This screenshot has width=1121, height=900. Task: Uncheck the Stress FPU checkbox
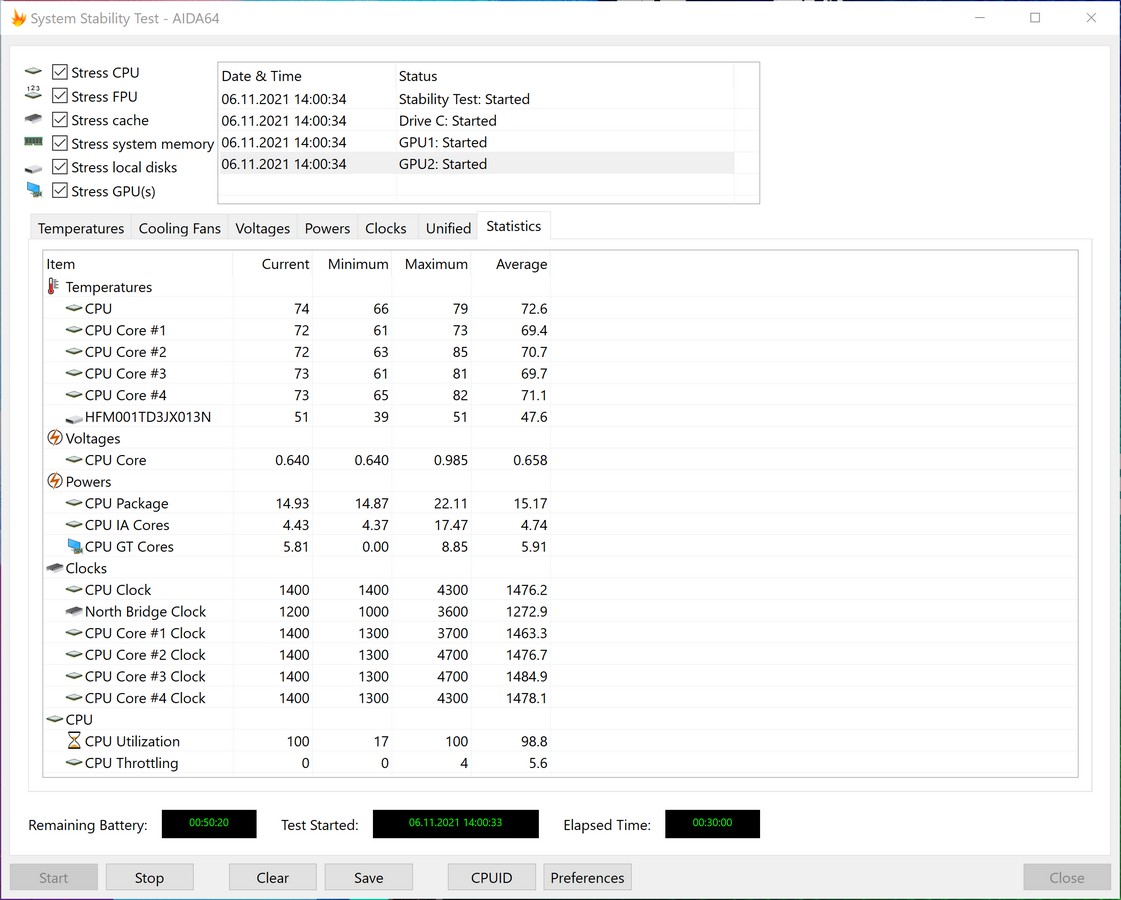pyautogui.click(x=60, y=96)
